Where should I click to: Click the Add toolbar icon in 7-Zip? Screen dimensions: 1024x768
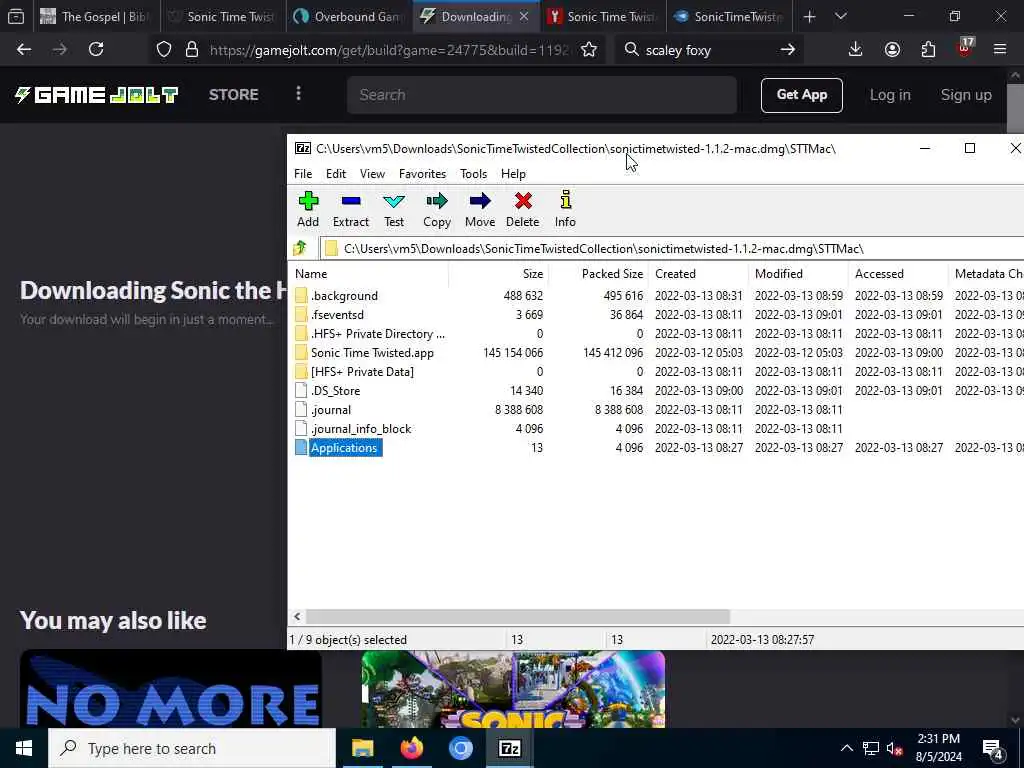click(x=308, y=201)
